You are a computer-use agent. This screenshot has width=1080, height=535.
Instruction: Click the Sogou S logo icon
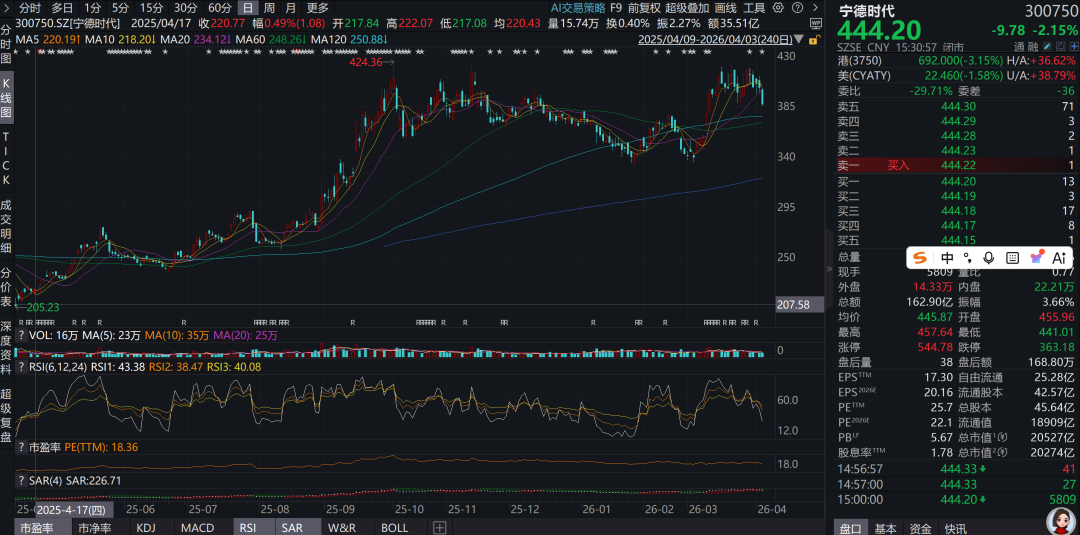[x=921, y=258]
